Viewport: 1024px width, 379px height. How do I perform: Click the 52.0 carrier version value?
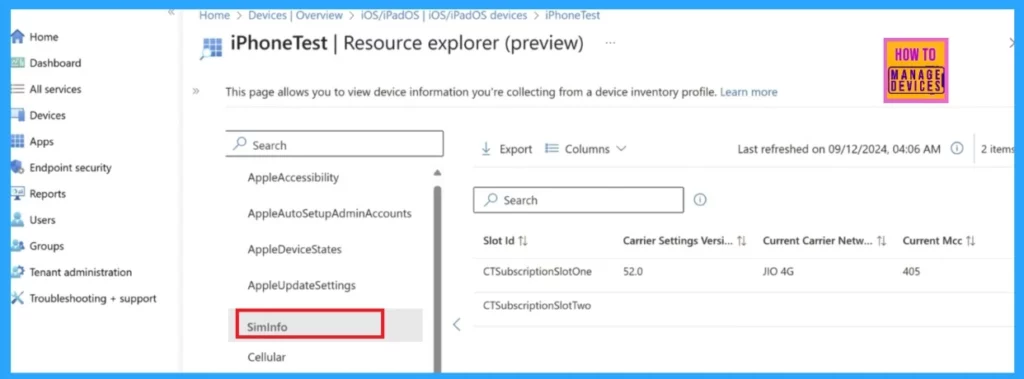click(633, 272)
